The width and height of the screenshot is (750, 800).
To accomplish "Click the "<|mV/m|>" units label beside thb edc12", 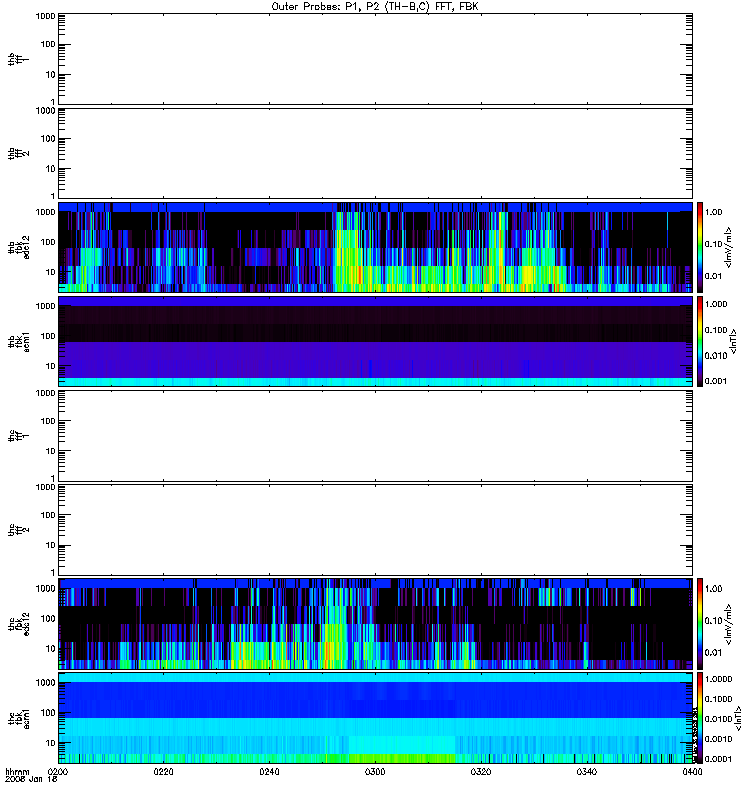I will 728,247.
